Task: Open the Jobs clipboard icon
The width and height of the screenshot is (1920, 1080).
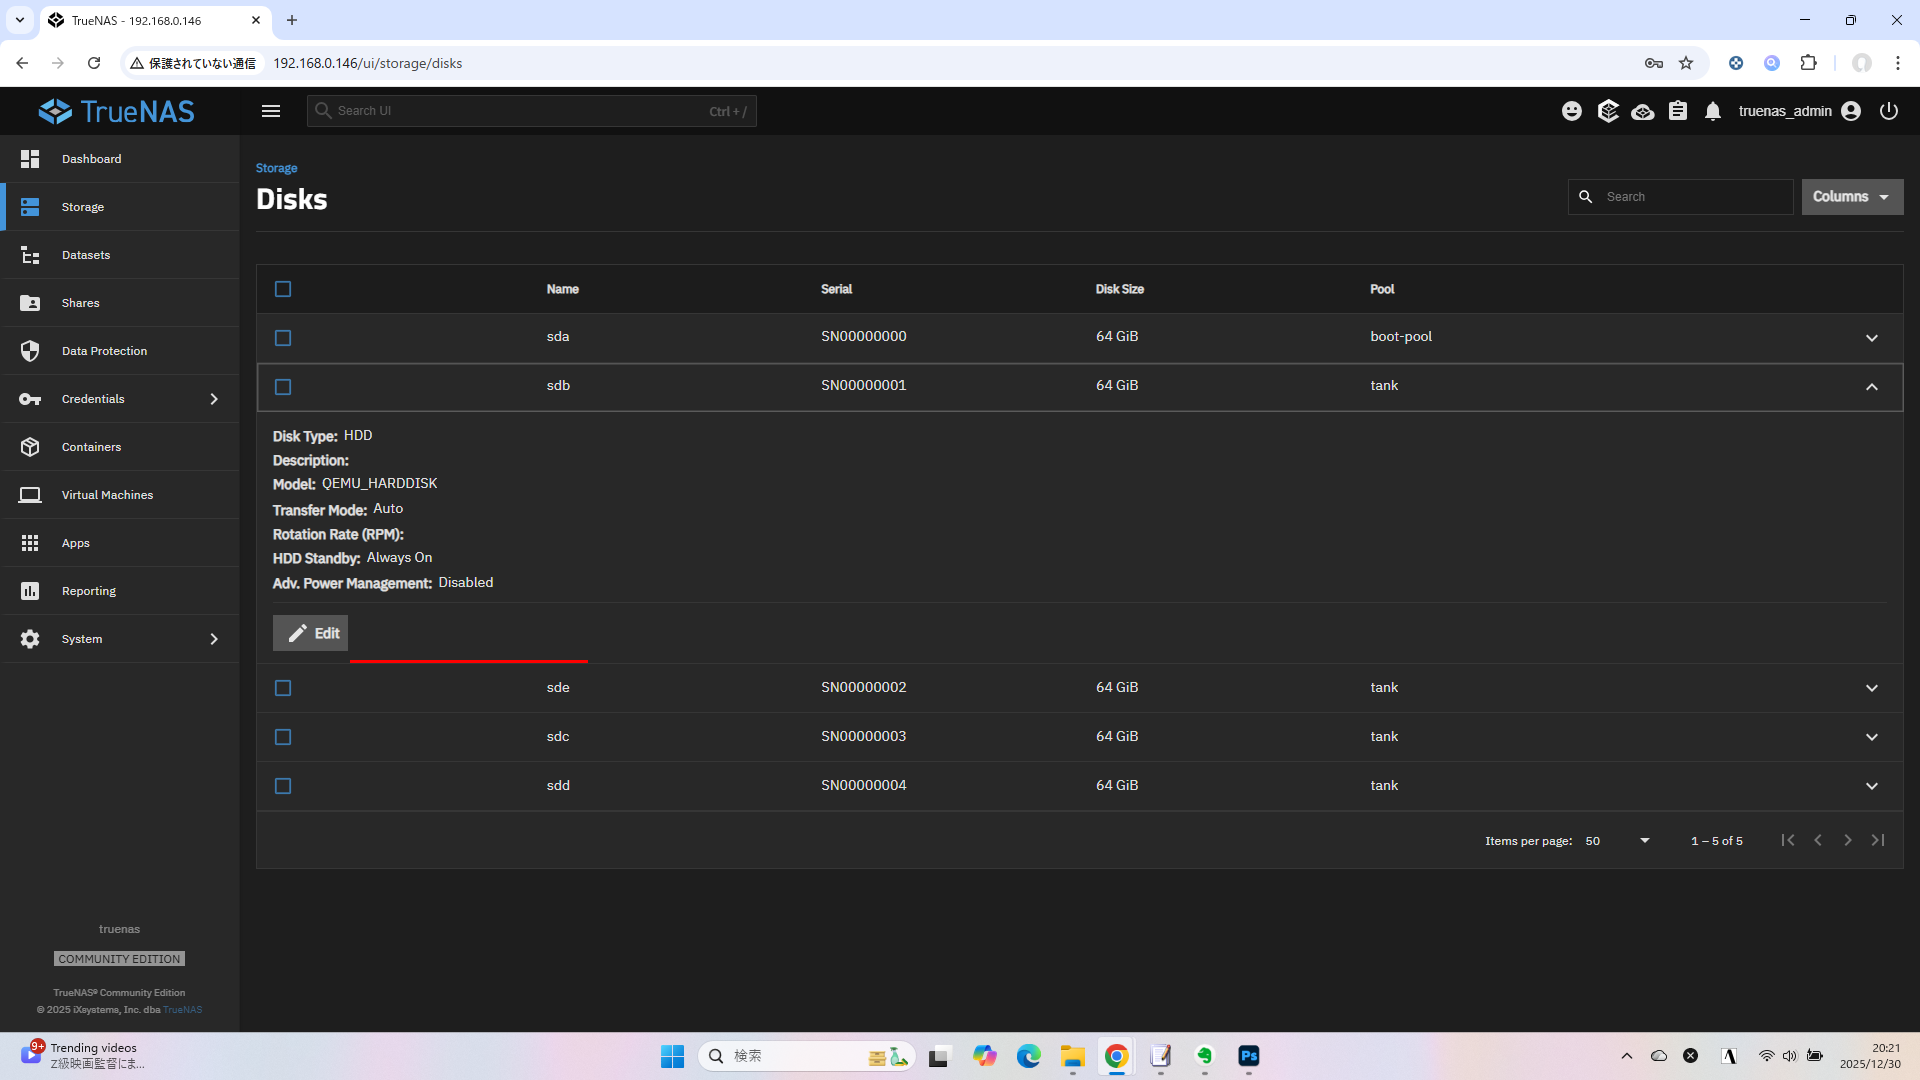Action: (x=1678, y=111)
